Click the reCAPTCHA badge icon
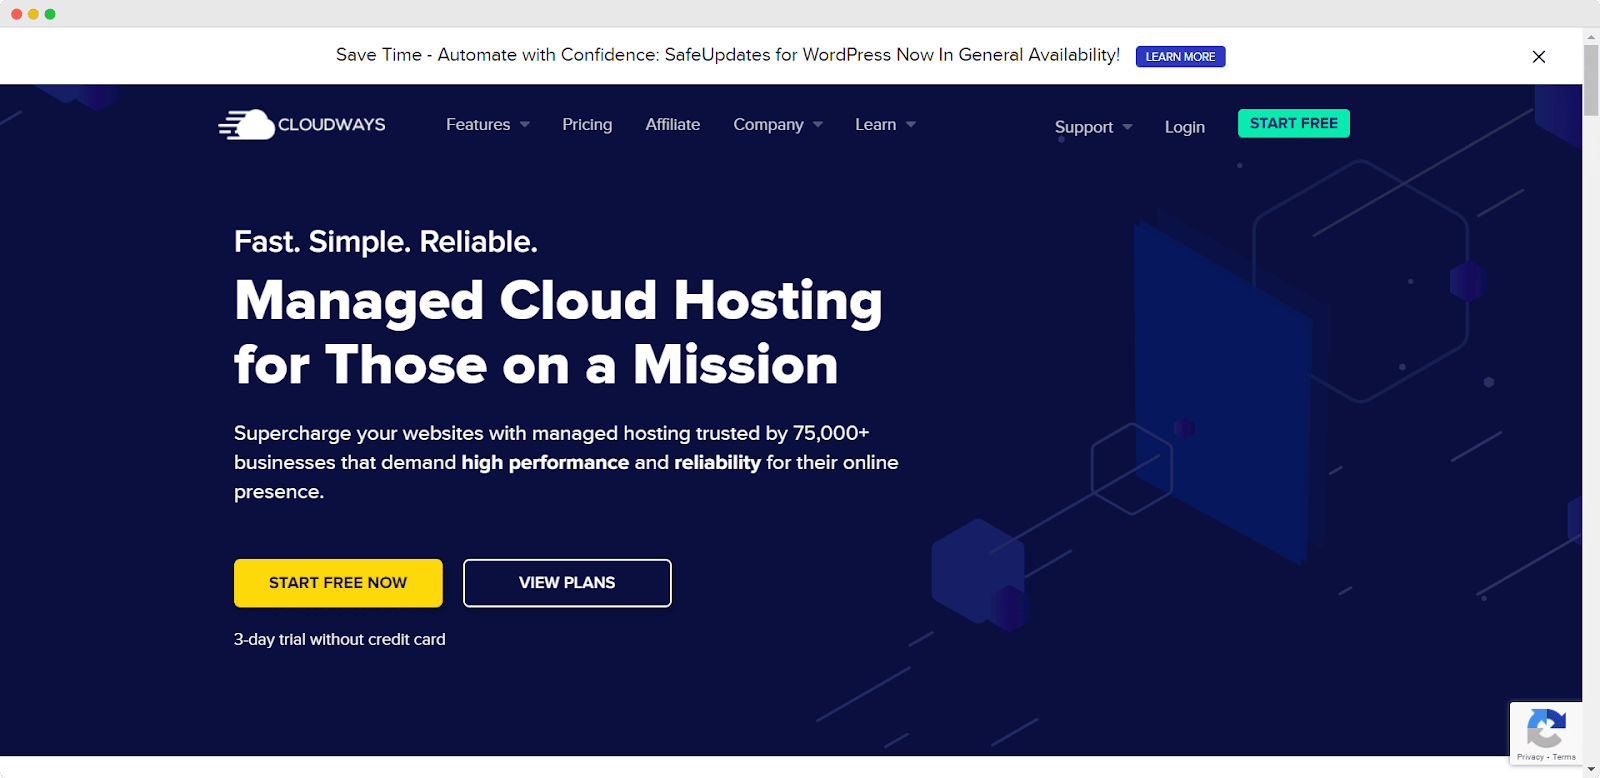The image size is (1600, 778). (1546, 728)
